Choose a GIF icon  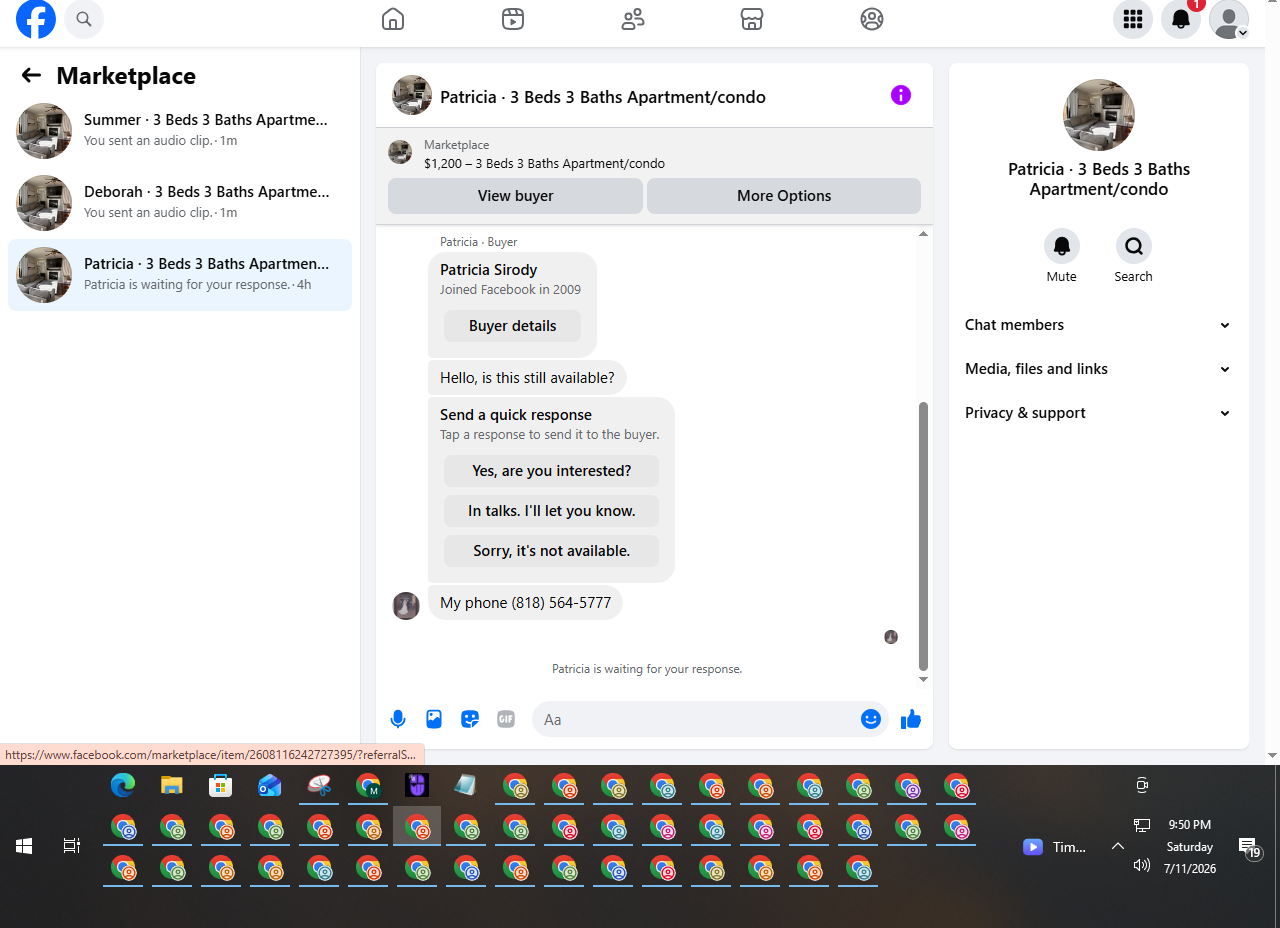click(506, 719)
